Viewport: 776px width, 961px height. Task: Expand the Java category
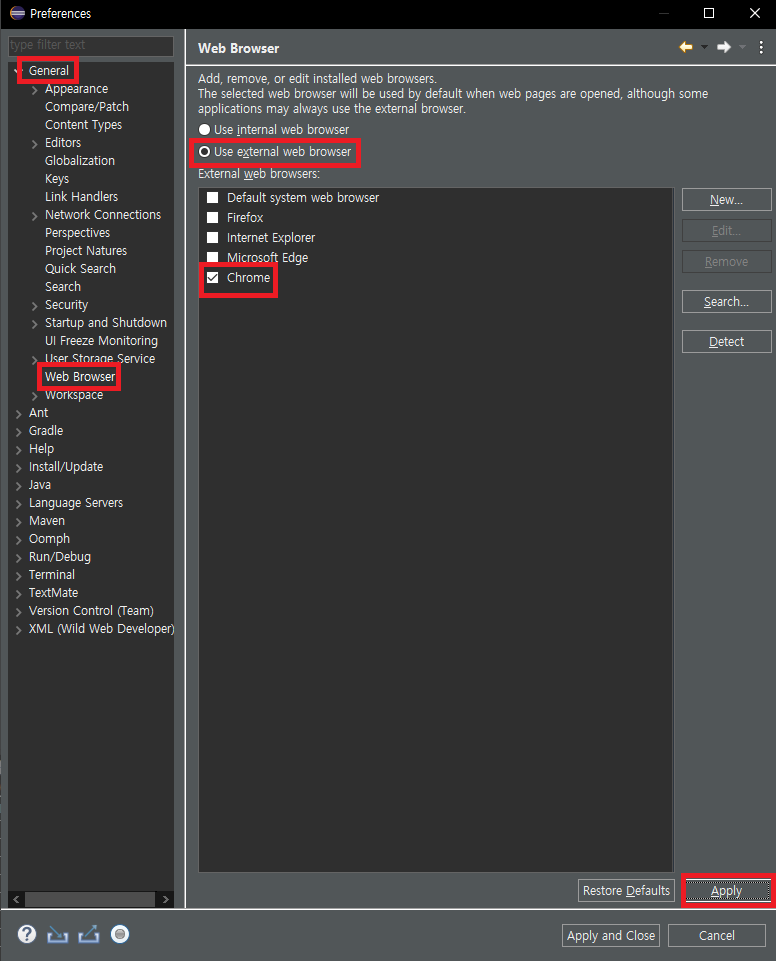pos(19,485)
